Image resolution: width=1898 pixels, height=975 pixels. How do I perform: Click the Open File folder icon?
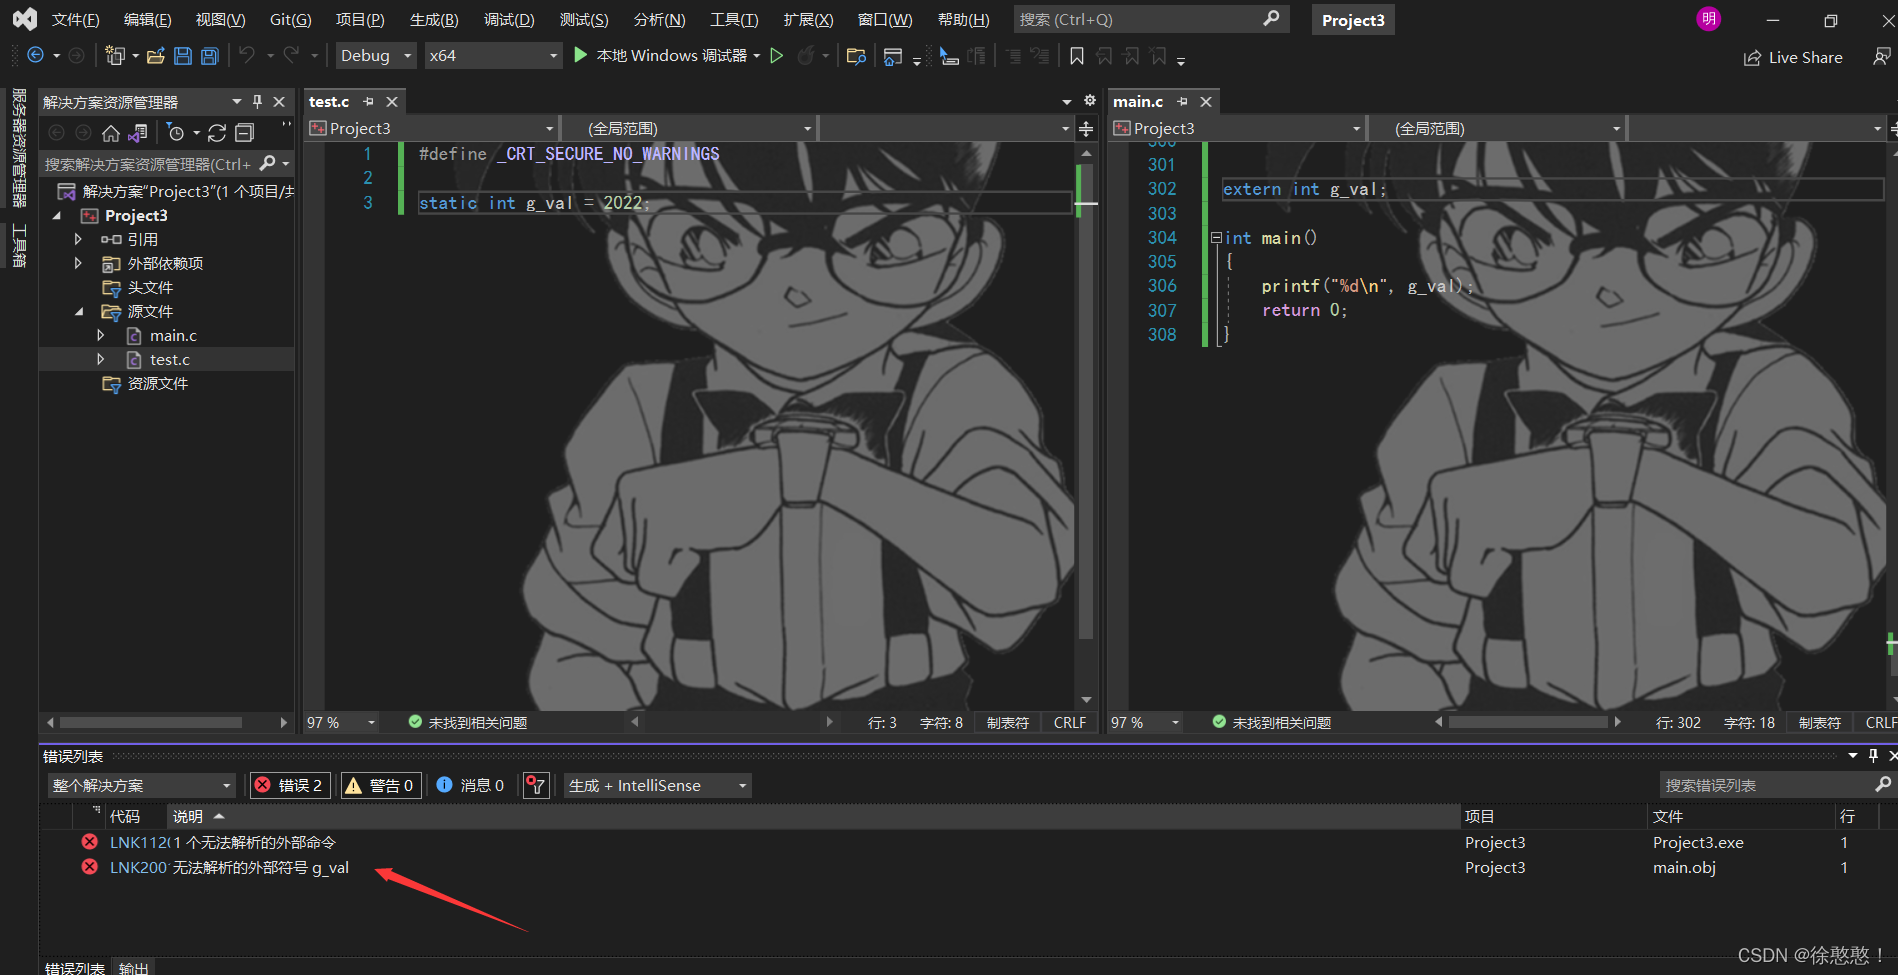(x=155, y=56)
